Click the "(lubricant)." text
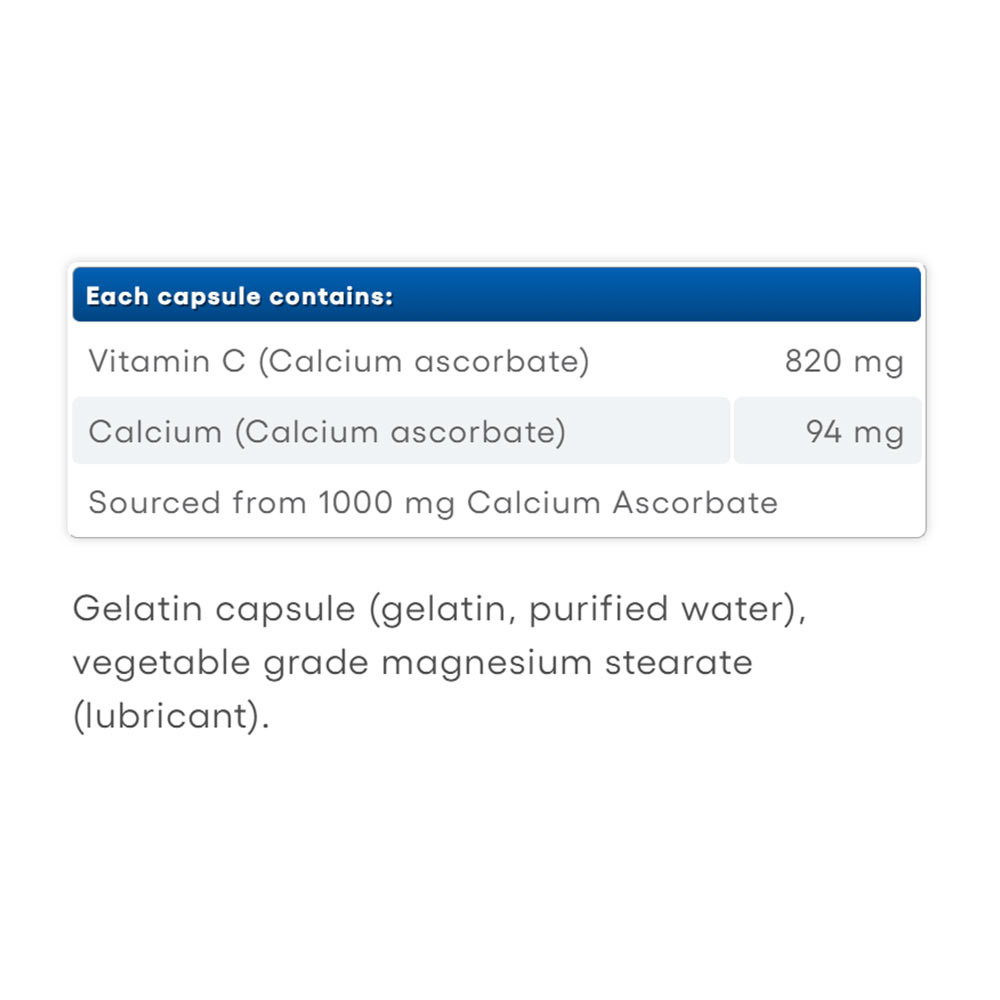Image resolution: width=1000 pixels, height=1000 pixels. (x=171, y=715)
